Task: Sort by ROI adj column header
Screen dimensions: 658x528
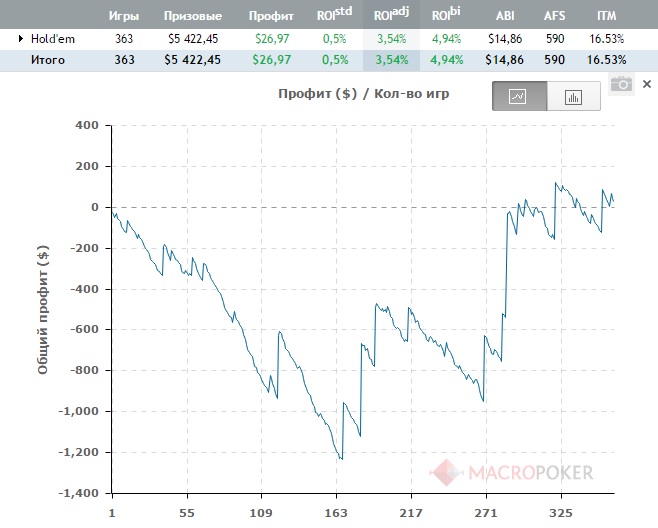Action: coord(391,13)
